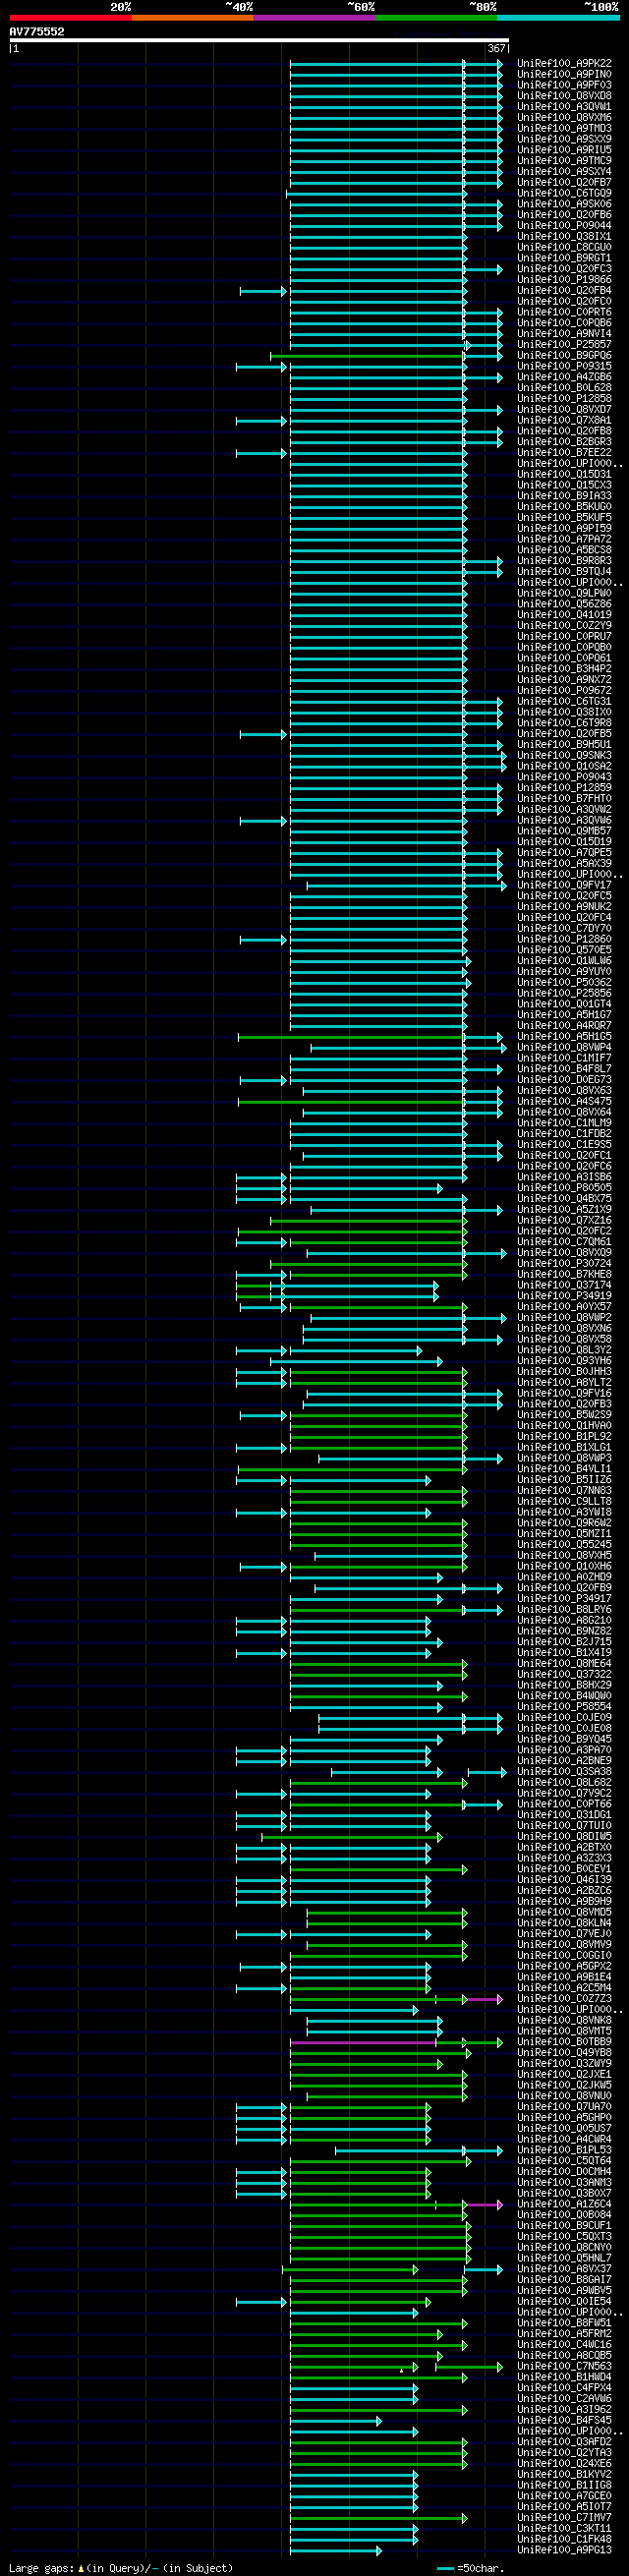Select the UniRef100_Q20FB4 label
The width and height of the screenshot is (629, 2576).
[565, 290]
